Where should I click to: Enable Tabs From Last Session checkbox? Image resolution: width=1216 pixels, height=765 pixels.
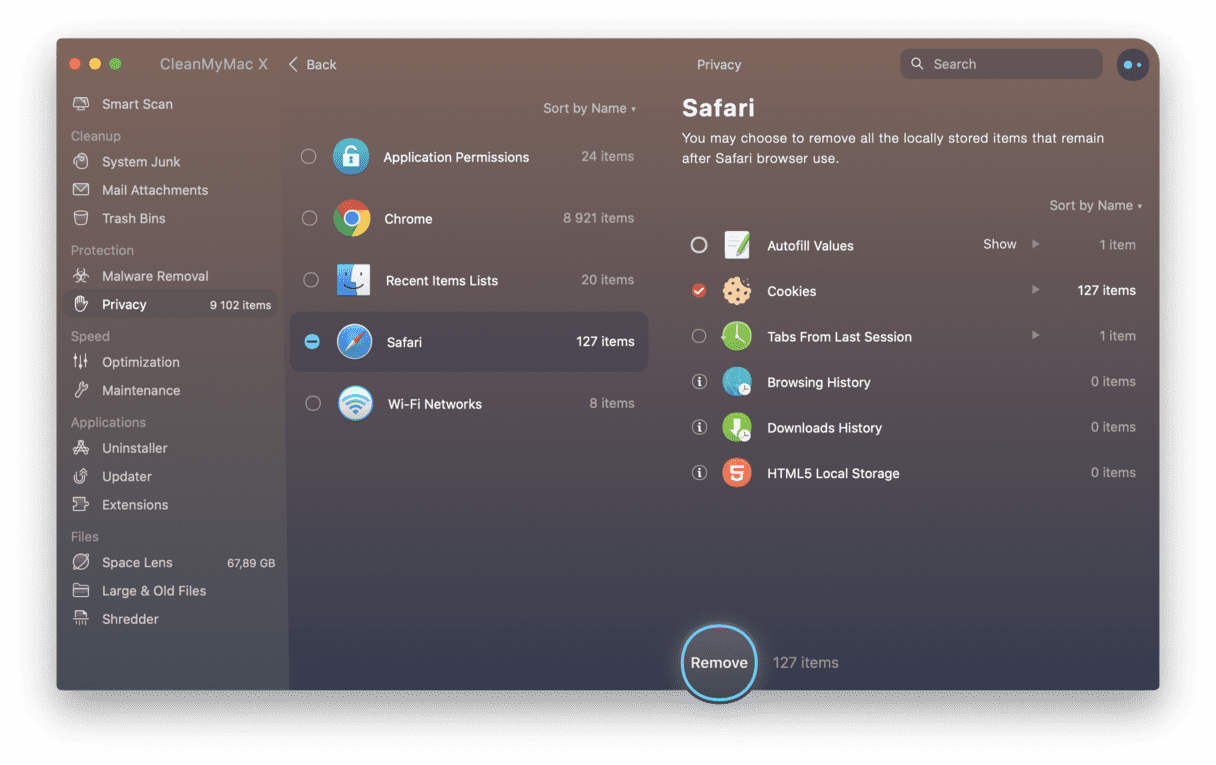click(699, 336)
